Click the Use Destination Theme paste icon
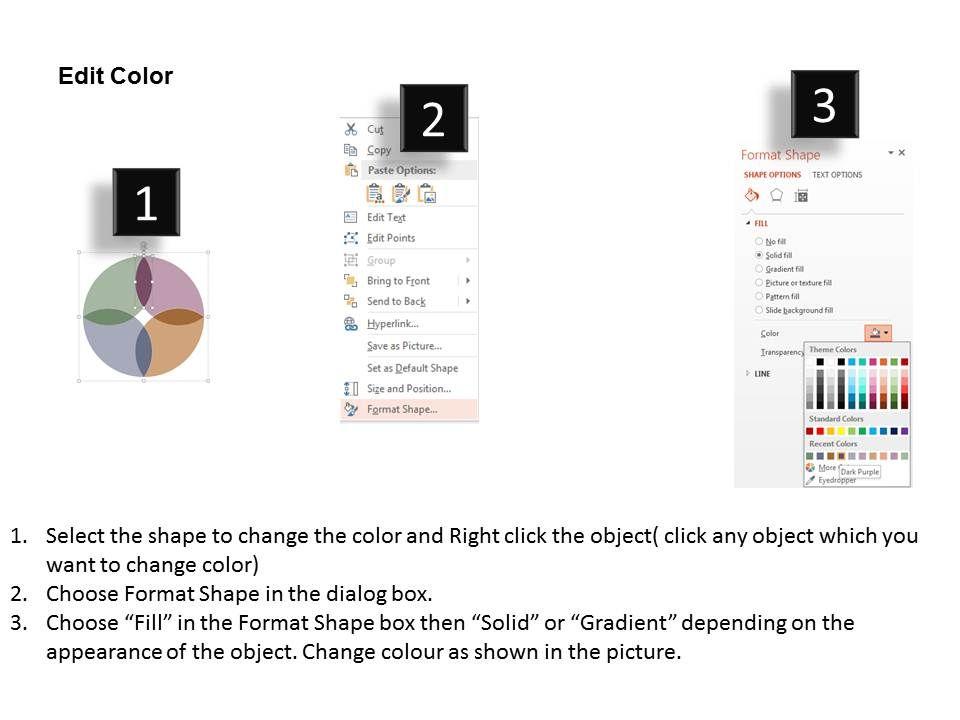This screenshot has height=720, width=960. (x=376, y=193)
